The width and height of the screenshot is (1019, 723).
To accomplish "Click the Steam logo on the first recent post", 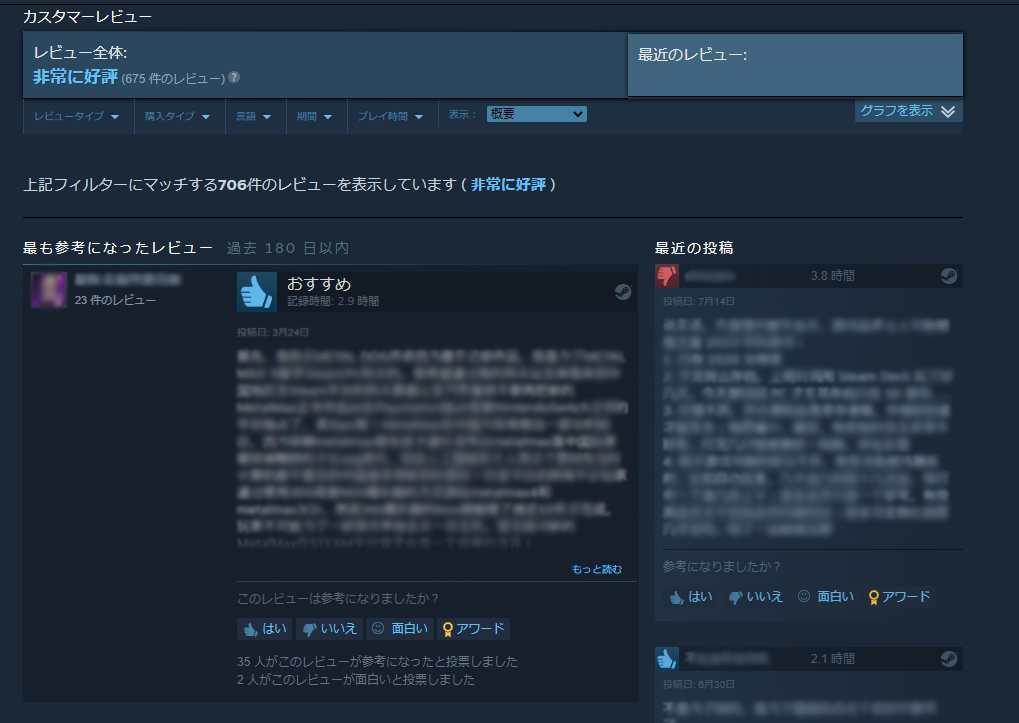I will (948, 276).
